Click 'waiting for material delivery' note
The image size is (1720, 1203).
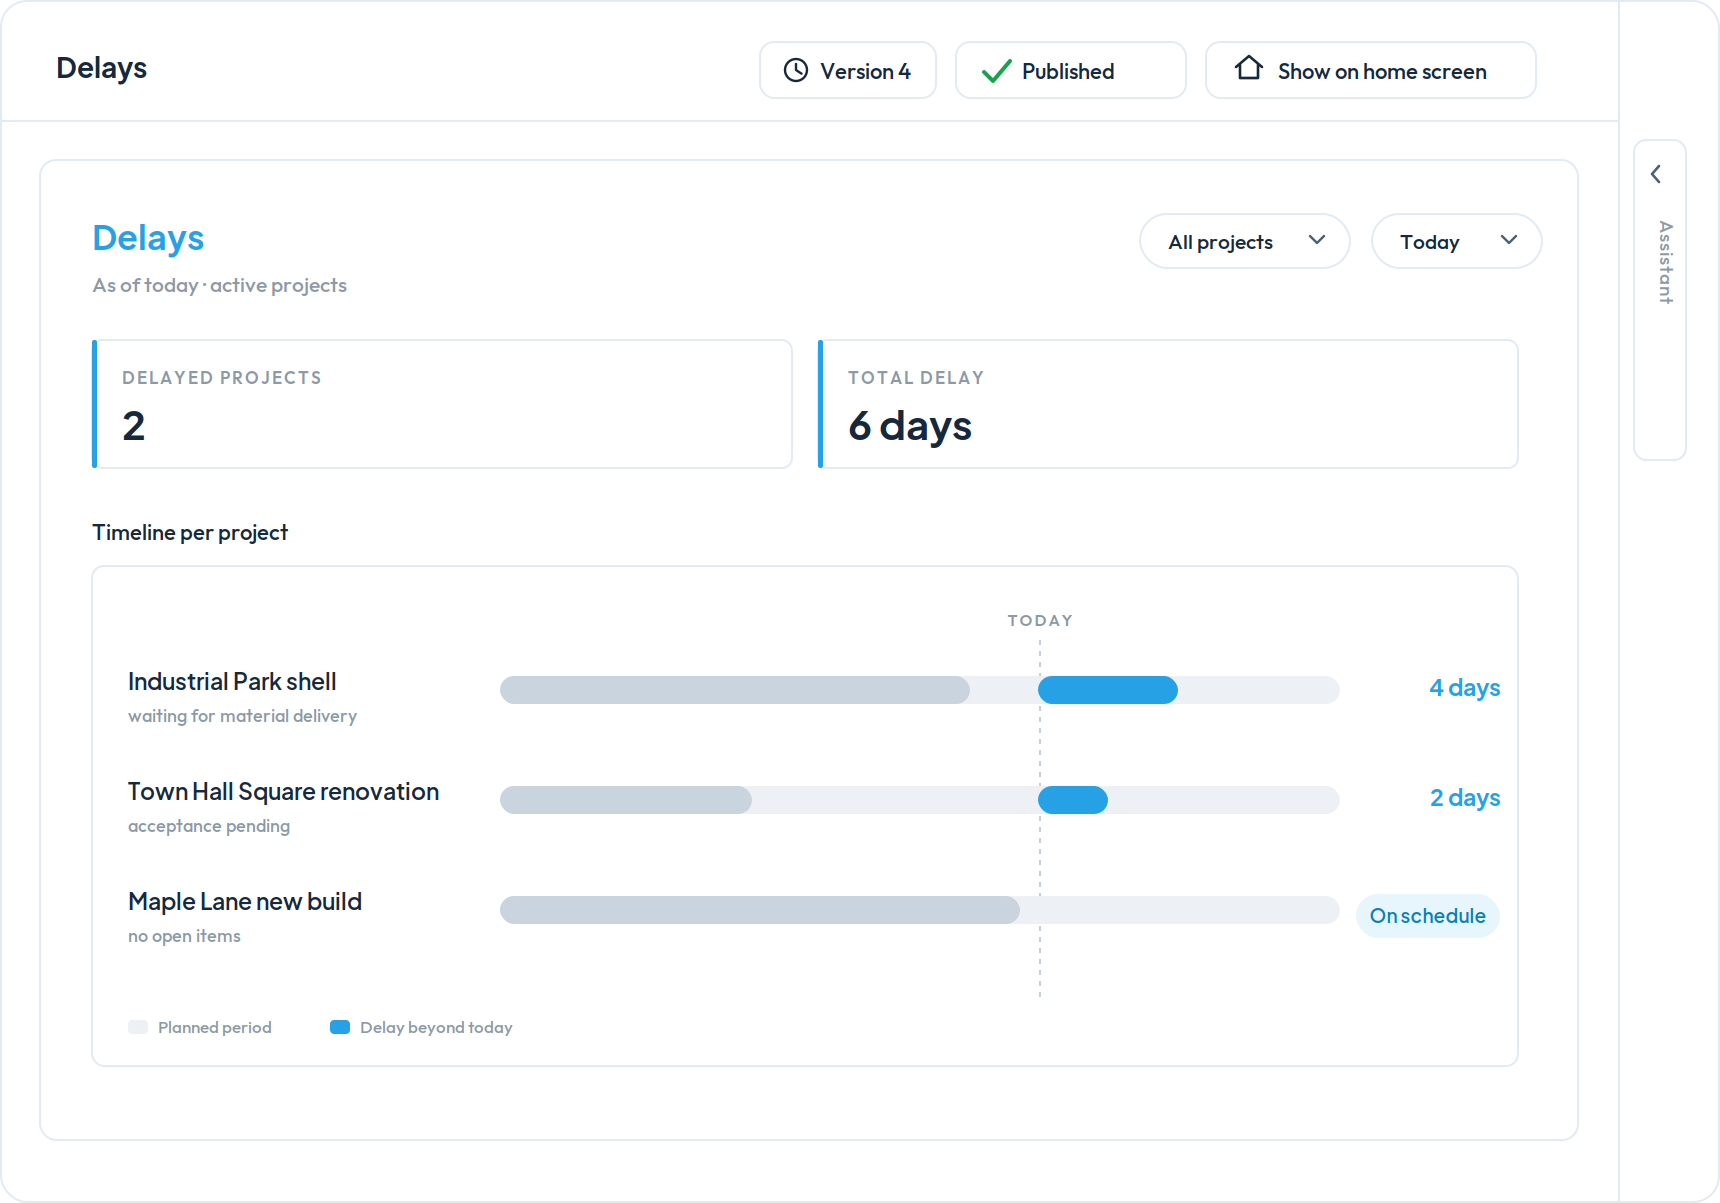click(242, 716)
